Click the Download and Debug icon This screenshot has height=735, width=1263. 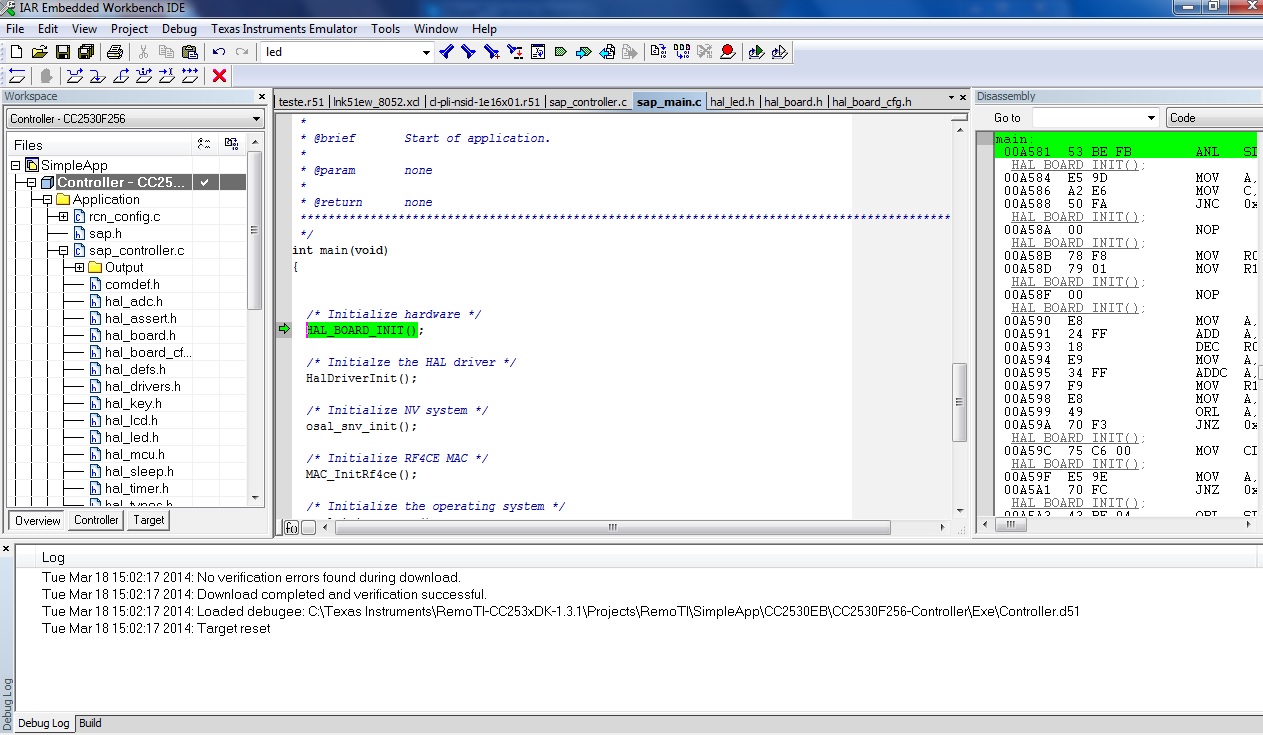(x=757, y=52)
